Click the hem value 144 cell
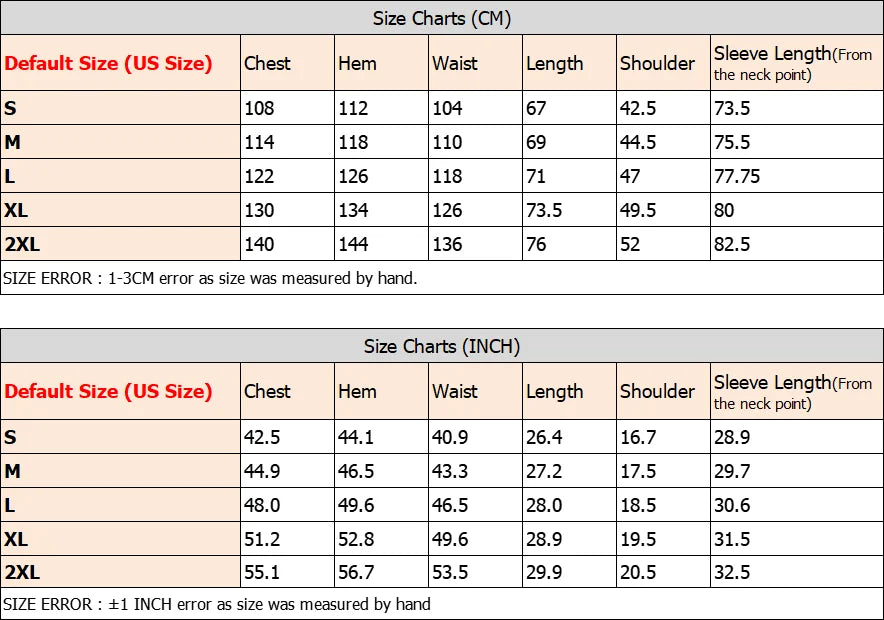 [382, 243]
